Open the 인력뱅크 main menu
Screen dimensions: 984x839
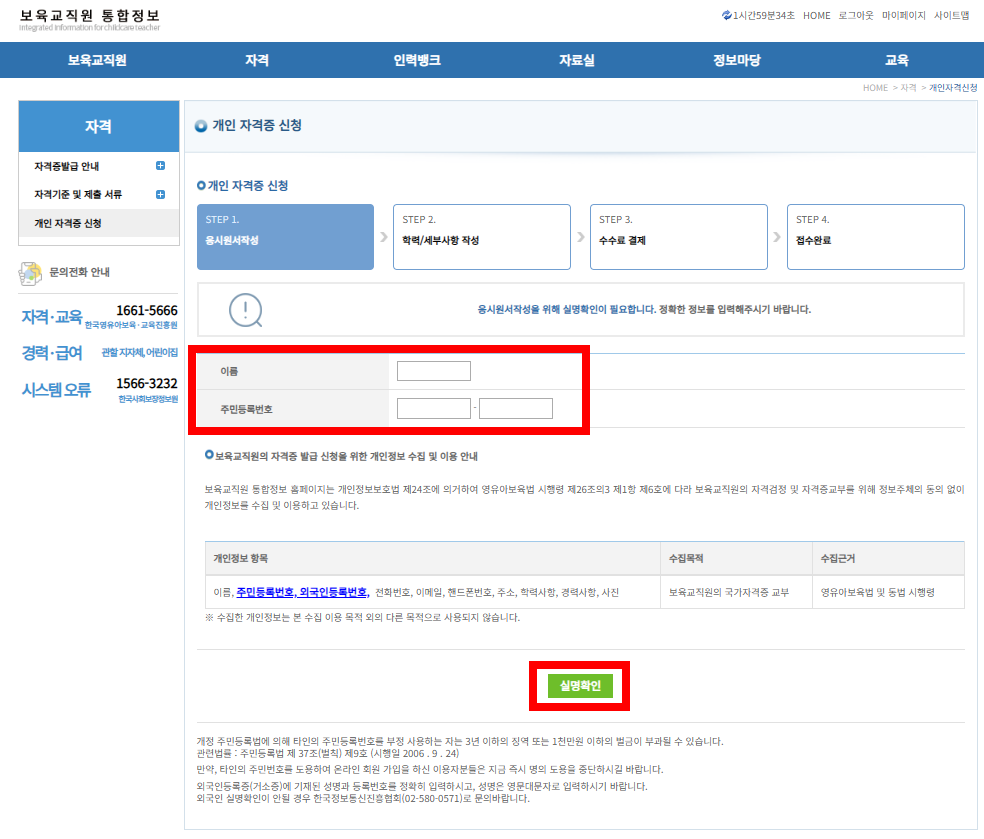[x=417, y=60]
